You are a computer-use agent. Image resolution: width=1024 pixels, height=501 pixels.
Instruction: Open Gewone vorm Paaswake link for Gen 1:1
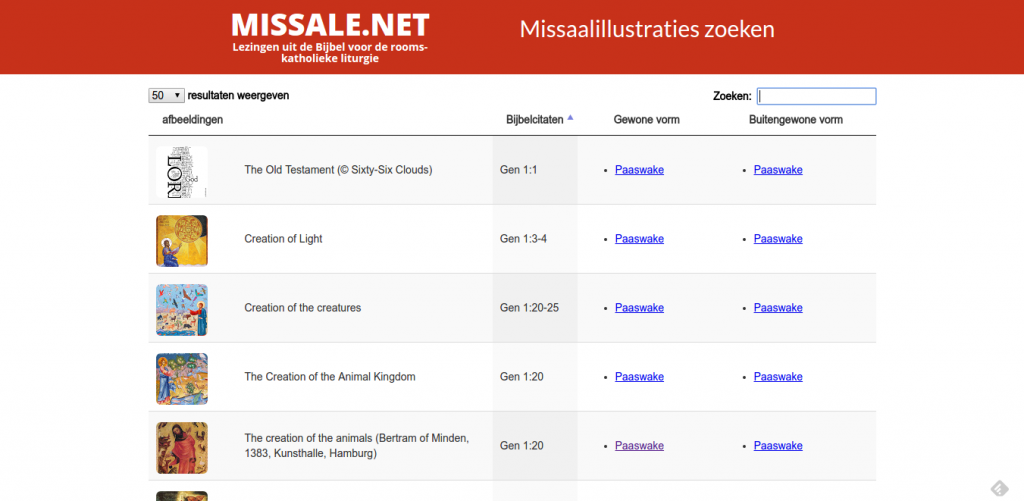639,170
